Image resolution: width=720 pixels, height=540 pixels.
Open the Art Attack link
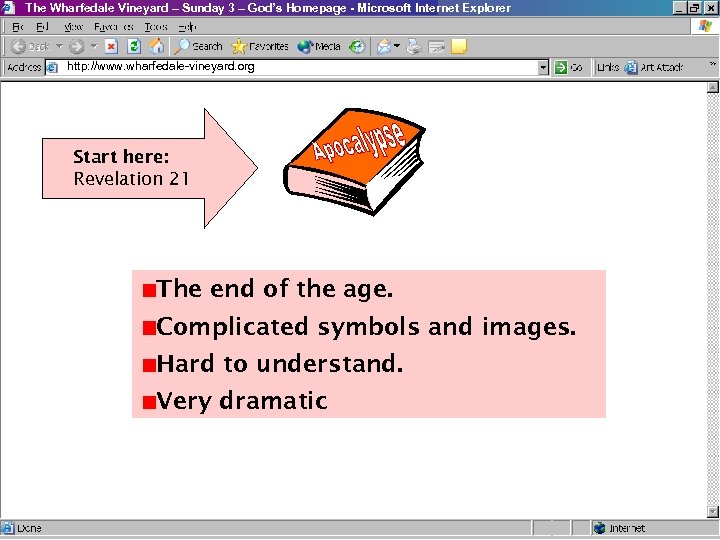point(654,68)
